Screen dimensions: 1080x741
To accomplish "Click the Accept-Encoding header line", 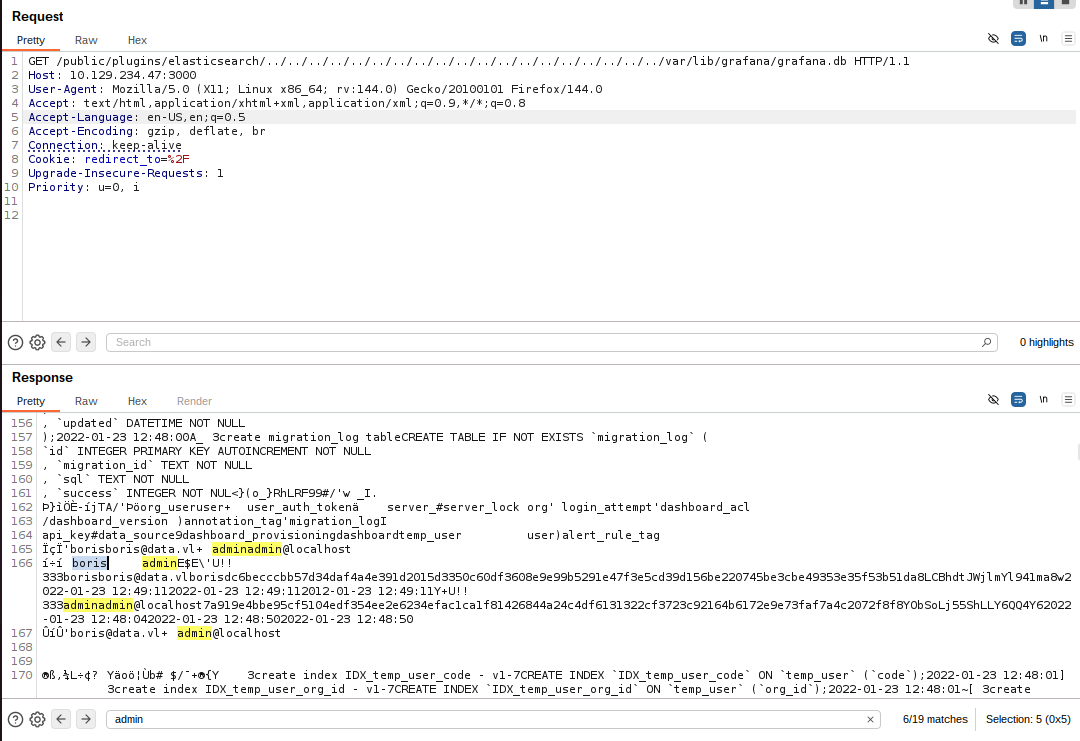I will click(x=147, y=131).
